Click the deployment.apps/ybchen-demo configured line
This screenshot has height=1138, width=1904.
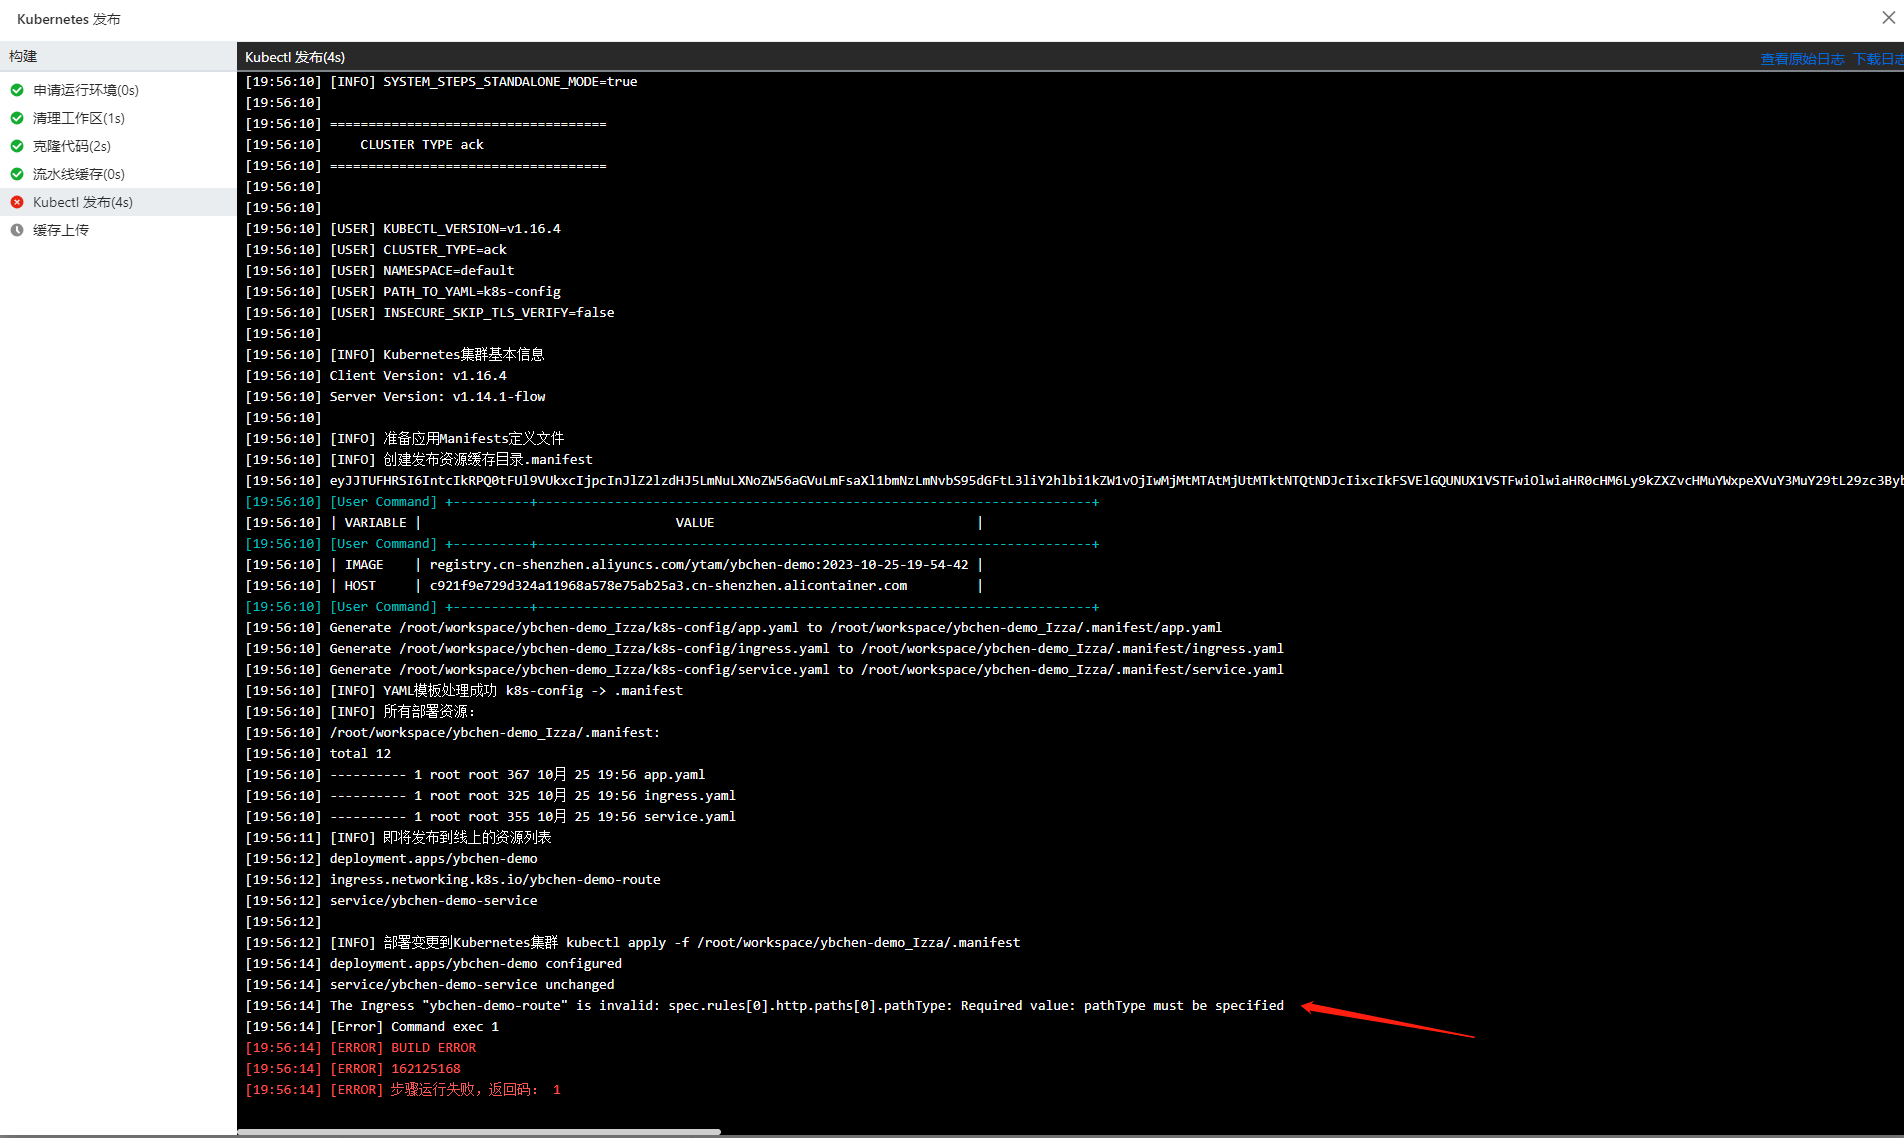434,964
